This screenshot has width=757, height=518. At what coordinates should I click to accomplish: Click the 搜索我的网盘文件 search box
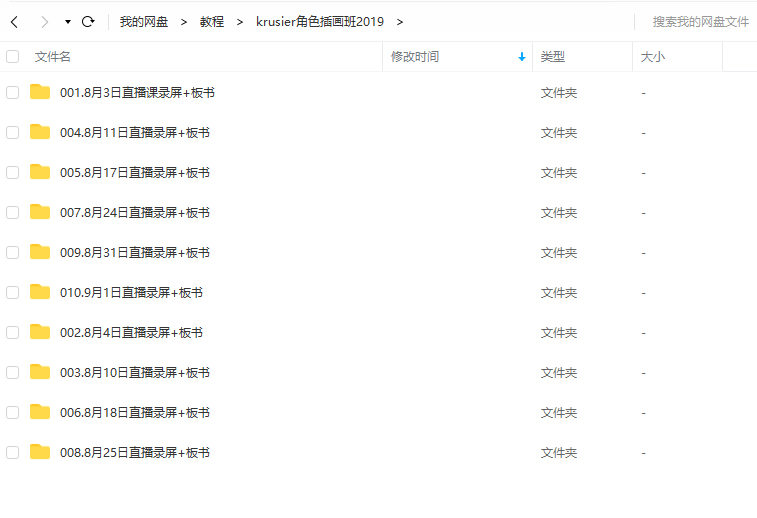point(700,21)
